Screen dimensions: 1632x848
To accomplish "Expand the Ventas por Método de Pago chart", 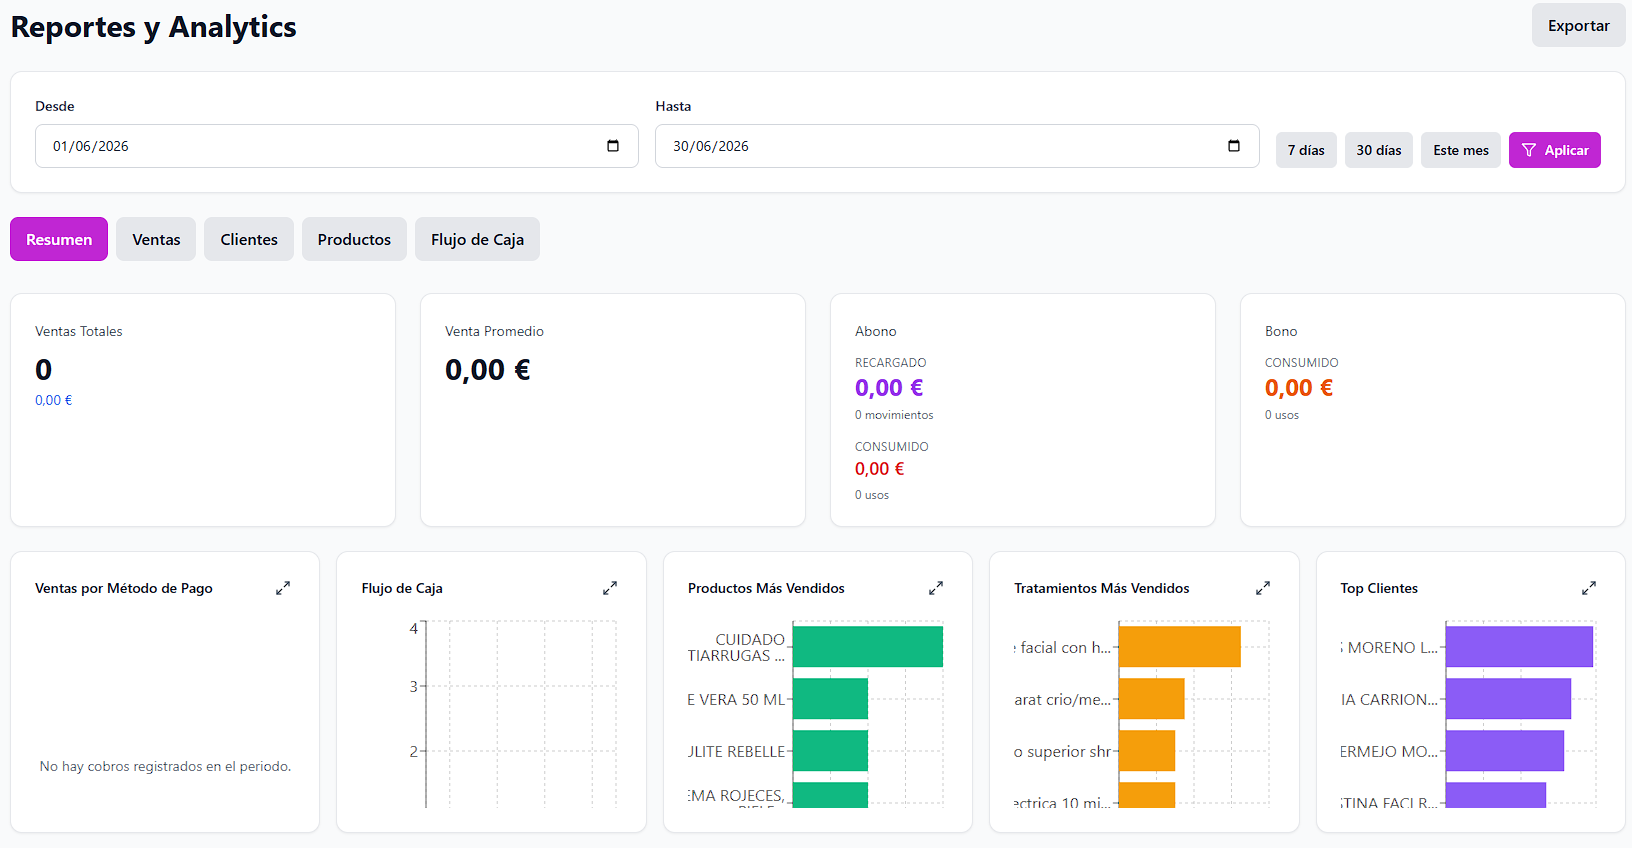I will coord(283,588).
